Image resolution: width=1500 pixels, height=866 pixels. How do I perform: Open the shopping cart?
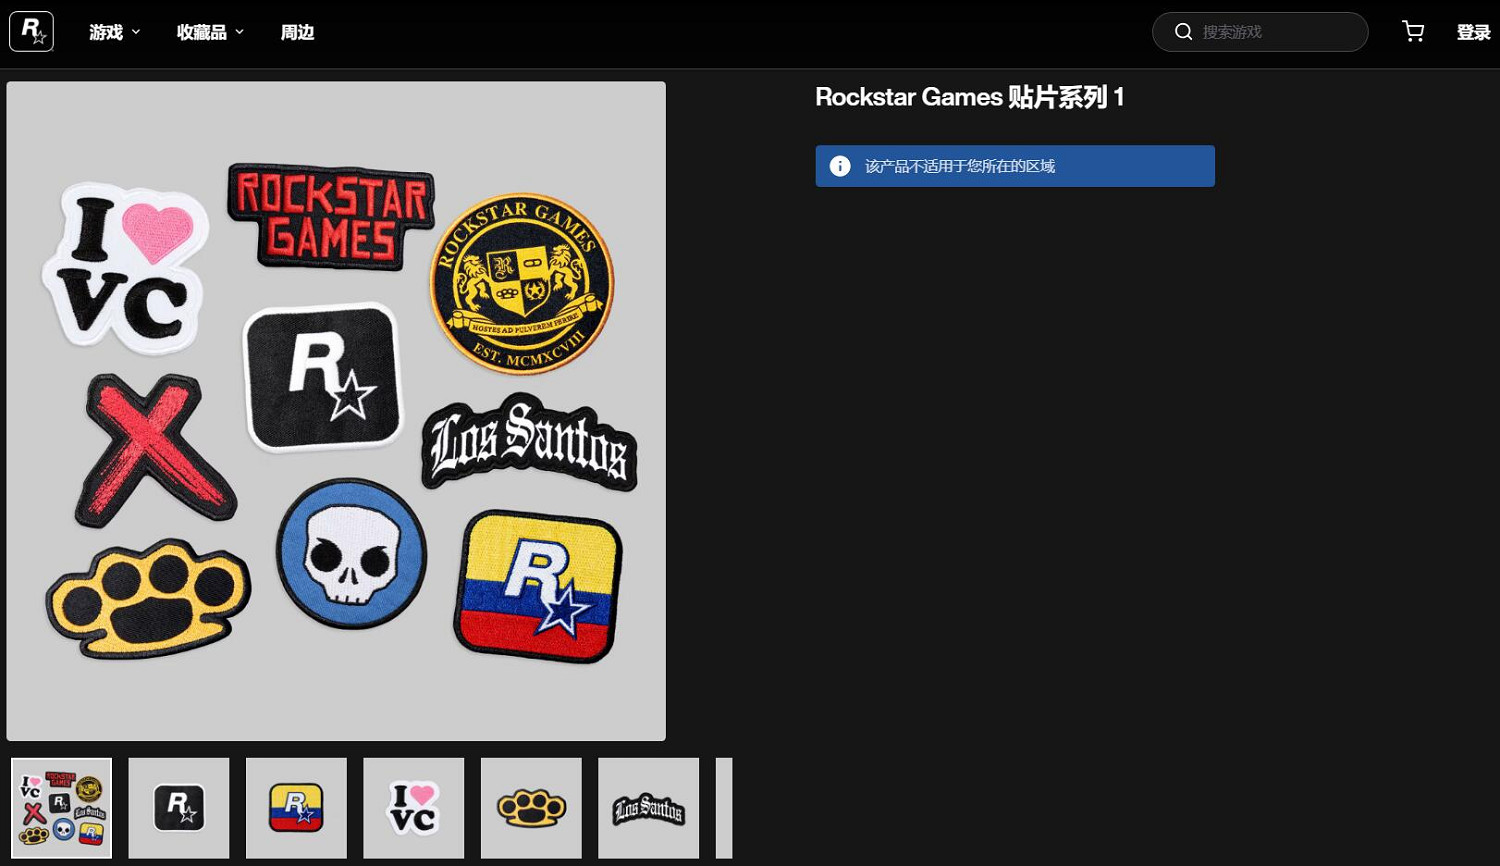(1413, 31)
